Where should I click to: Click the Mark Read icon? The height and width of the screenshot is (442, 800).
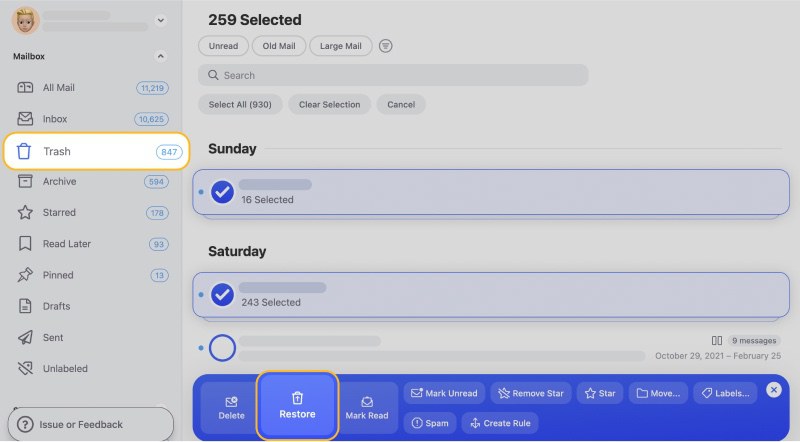366,402
